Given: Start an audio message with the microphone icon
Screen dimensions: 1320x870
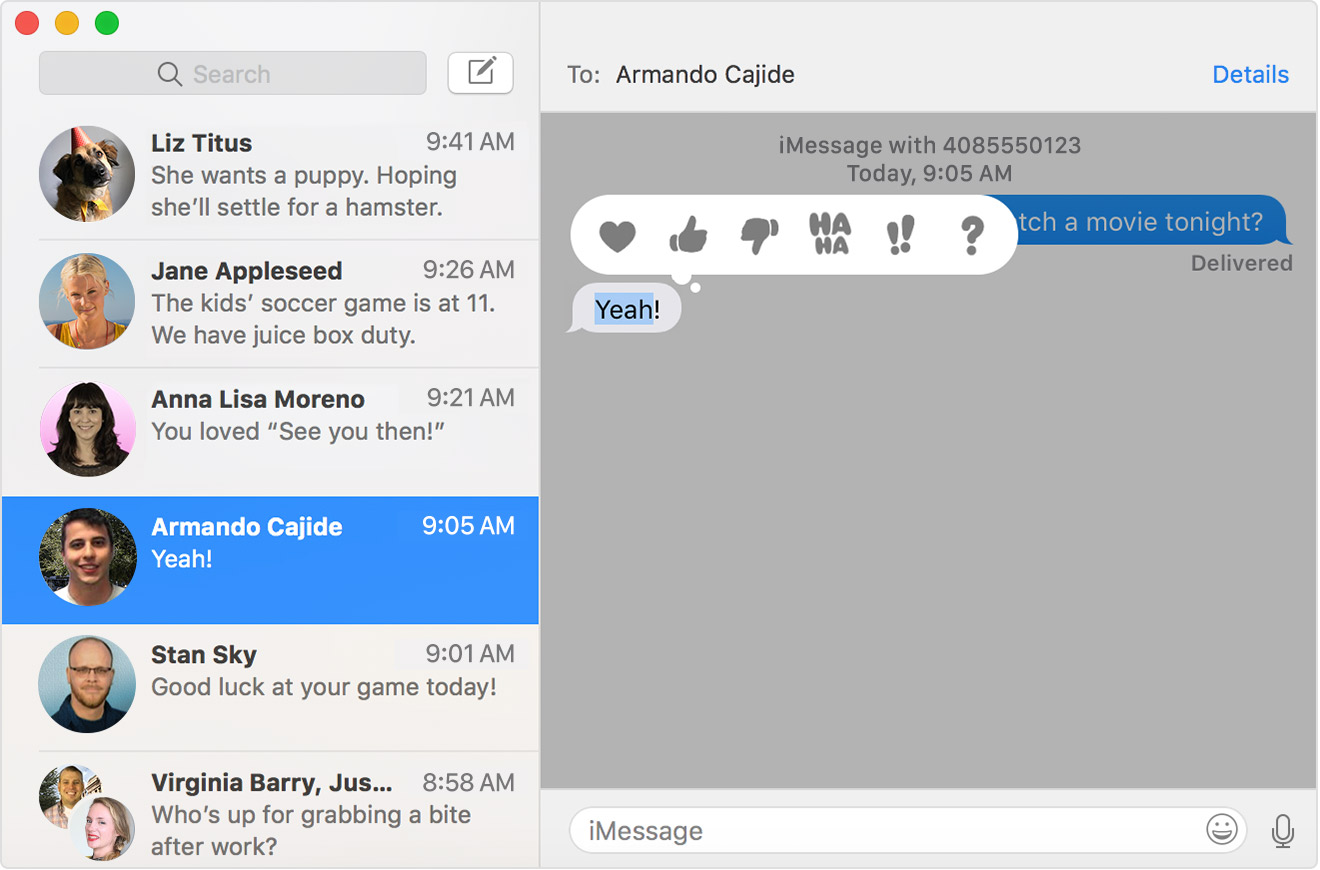Looking at the screenshot, I should click(1283, 830).
